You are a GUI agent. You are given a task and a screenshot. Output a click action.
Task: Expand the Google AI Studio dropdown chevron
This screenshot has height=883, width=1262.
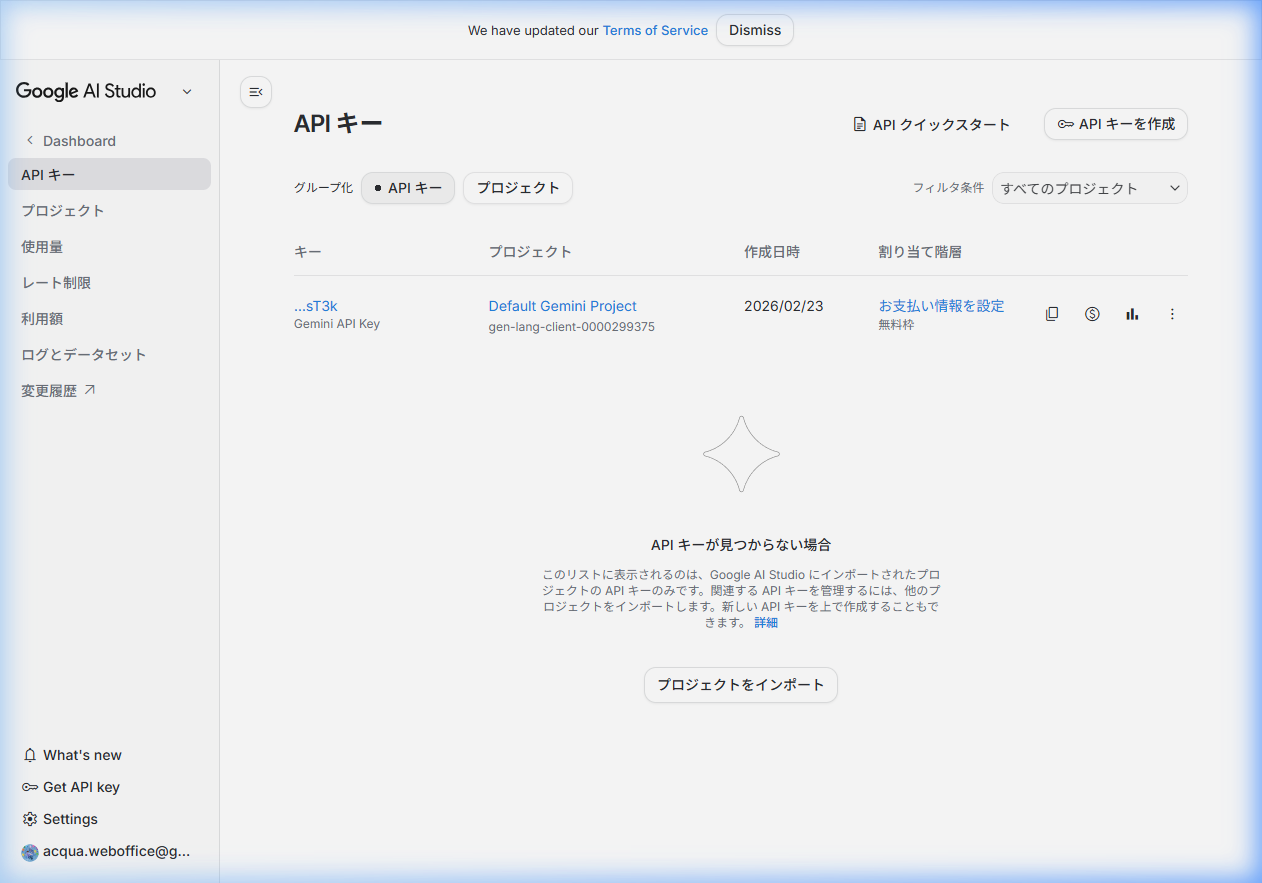[187, 92]
